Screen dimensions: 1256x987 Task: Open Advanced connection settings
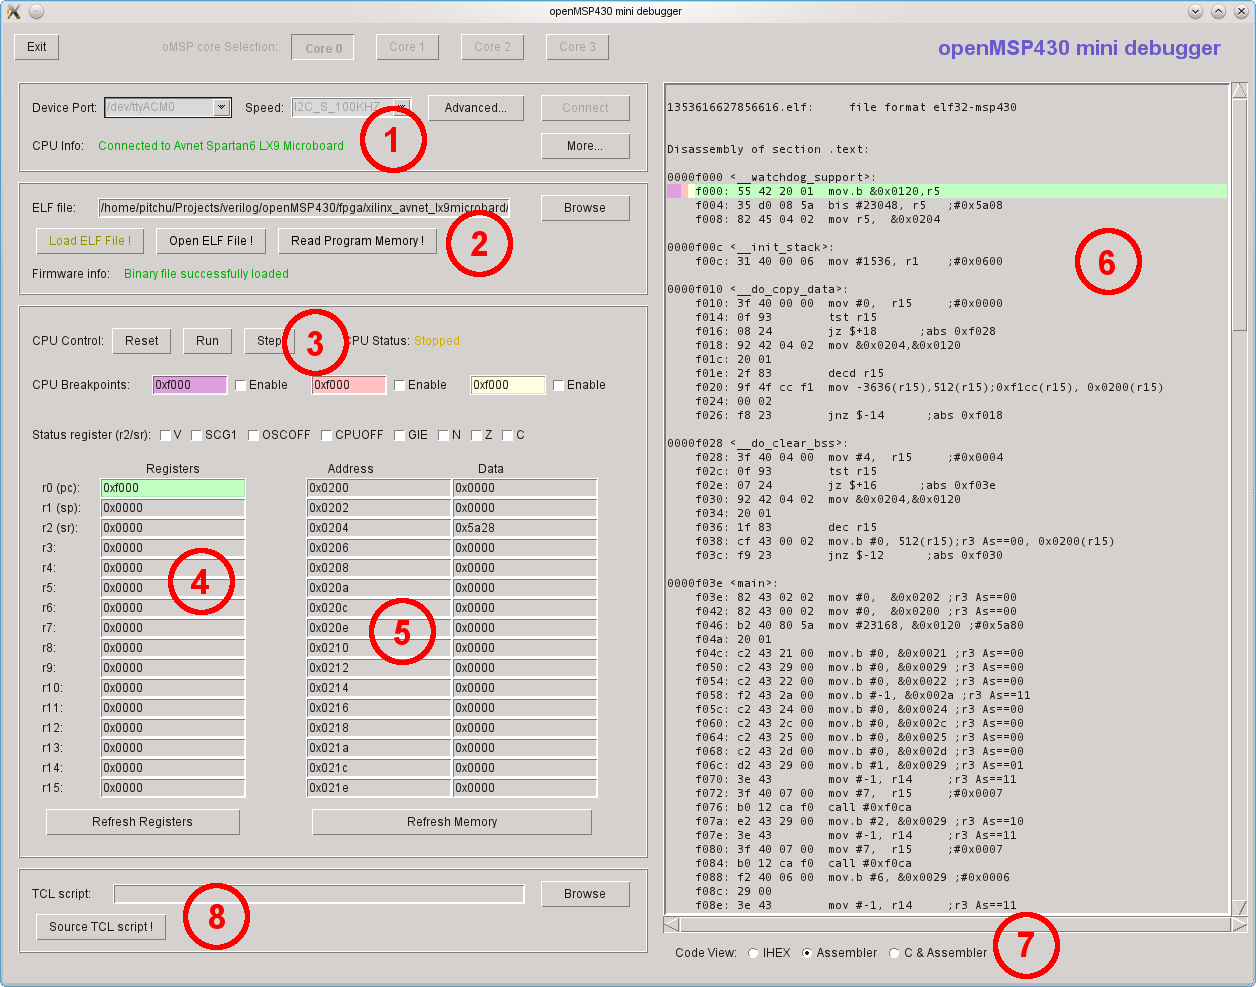476,108
